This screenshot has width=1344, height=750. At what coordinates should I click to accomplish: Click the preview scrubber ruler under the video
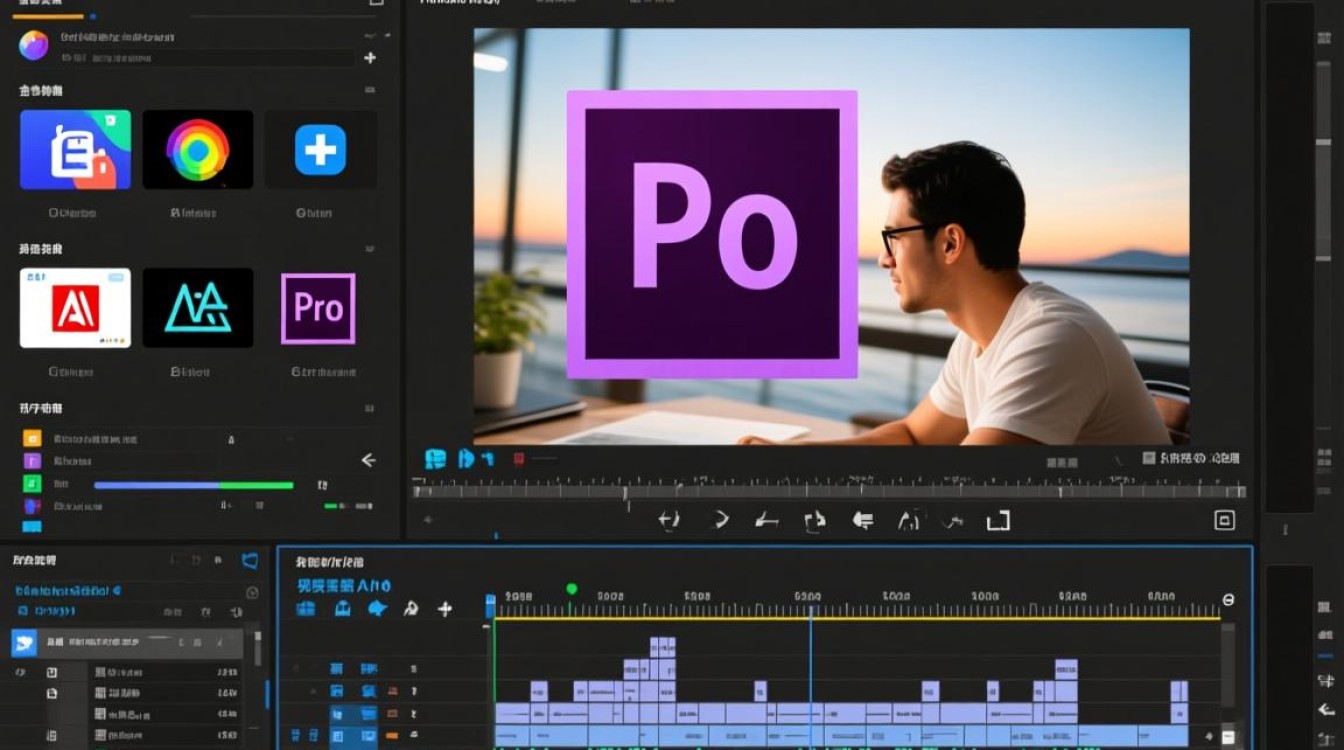pos(830,490)
